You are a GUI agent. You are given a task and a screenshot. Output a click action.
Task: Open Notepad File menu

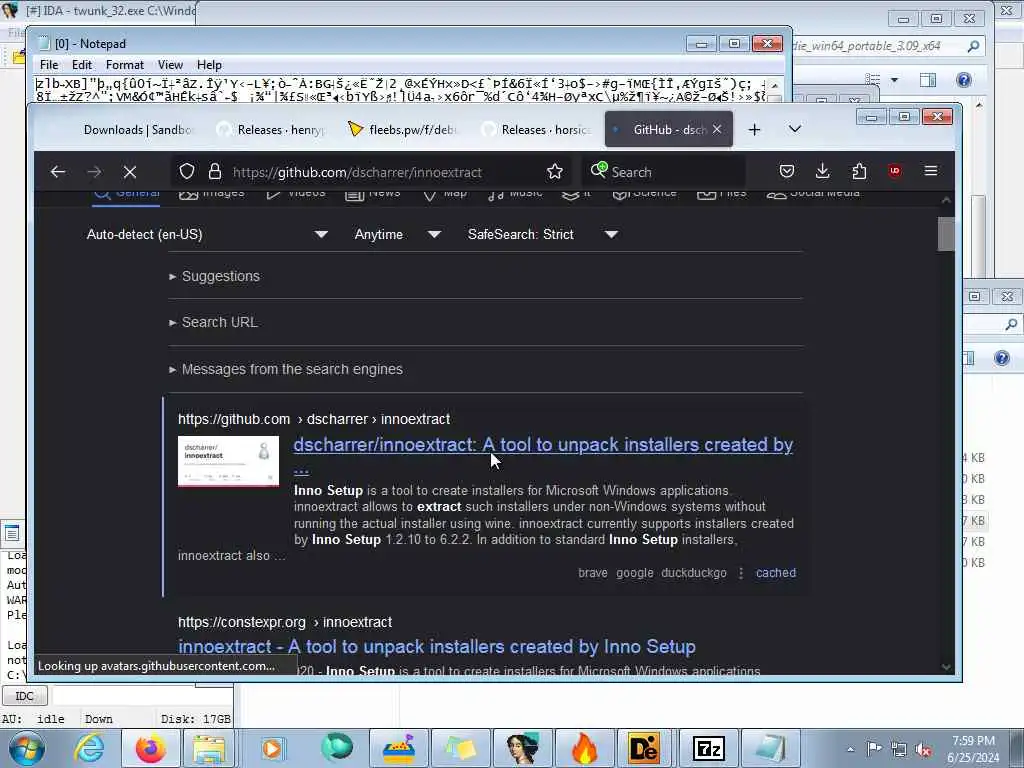point(49,65)
